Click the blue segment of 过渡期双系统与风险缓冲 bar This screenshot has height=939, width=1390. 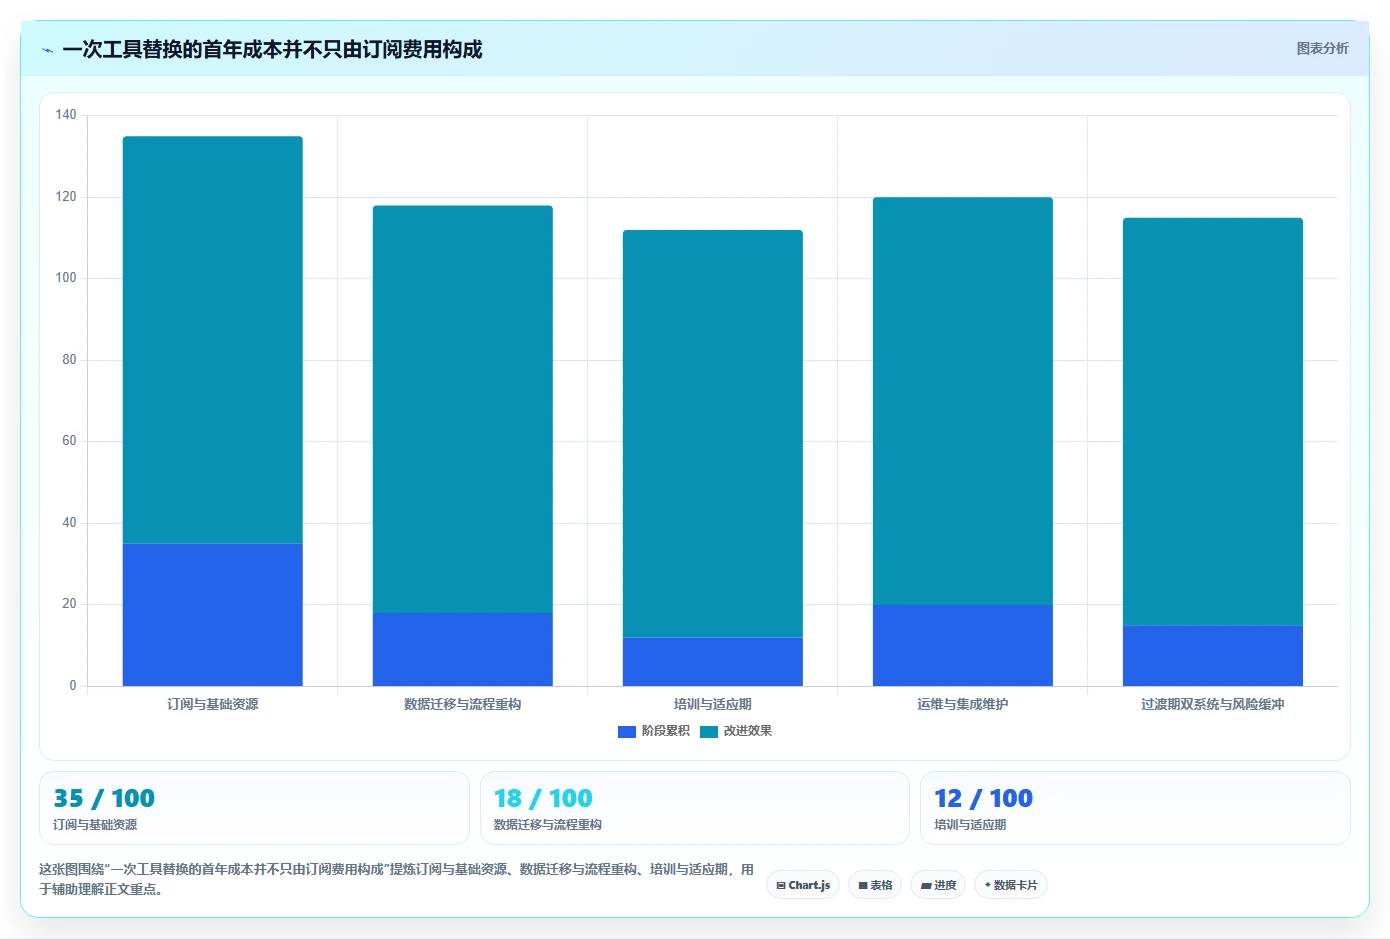1213,656
